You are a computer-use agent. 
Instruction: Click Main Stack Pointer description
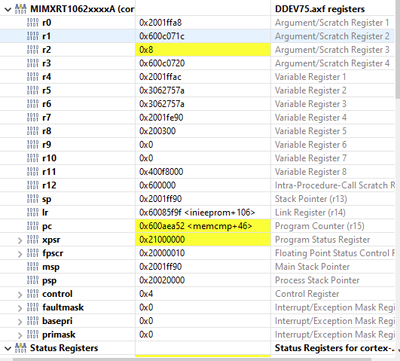[x=312, y=267]
